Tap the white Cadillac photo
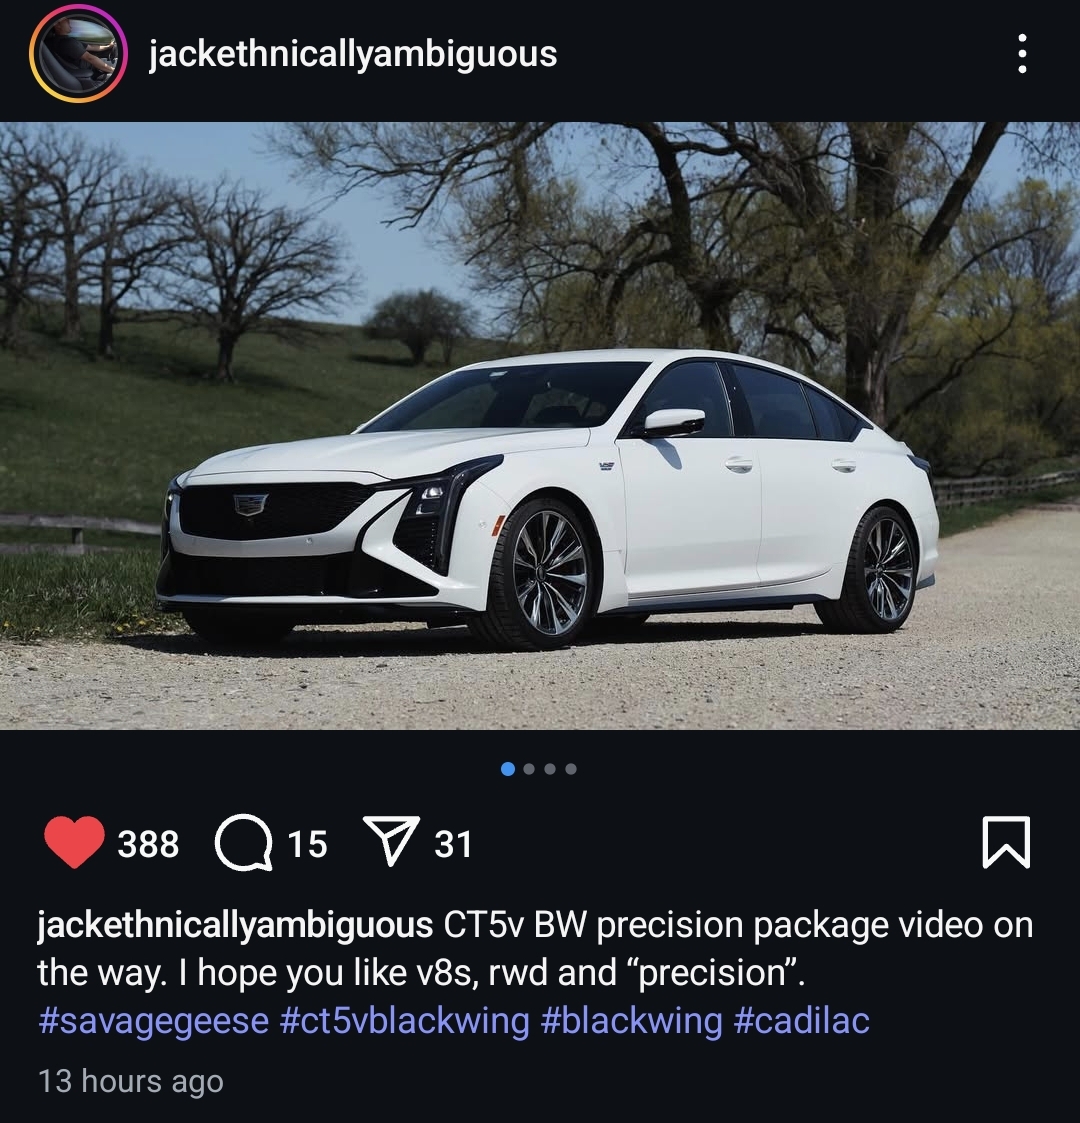 point(540,425)
